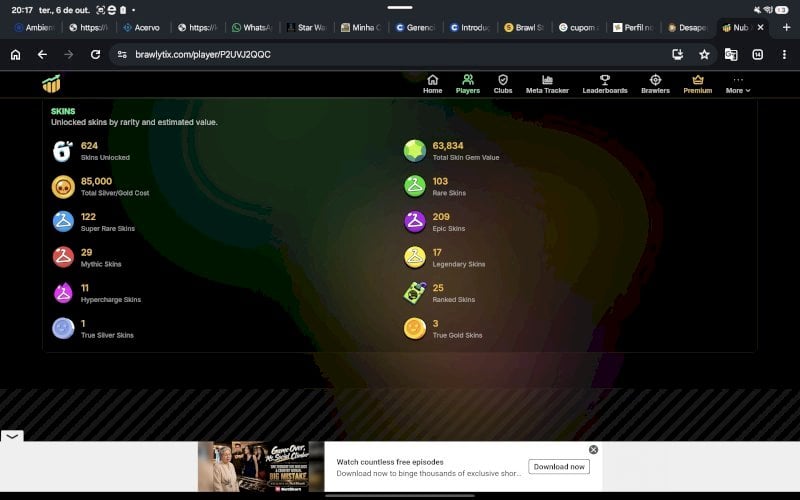800x500 pixels.
Task: Switch to the Star Wars tab
Action: (x=307, y=28)
